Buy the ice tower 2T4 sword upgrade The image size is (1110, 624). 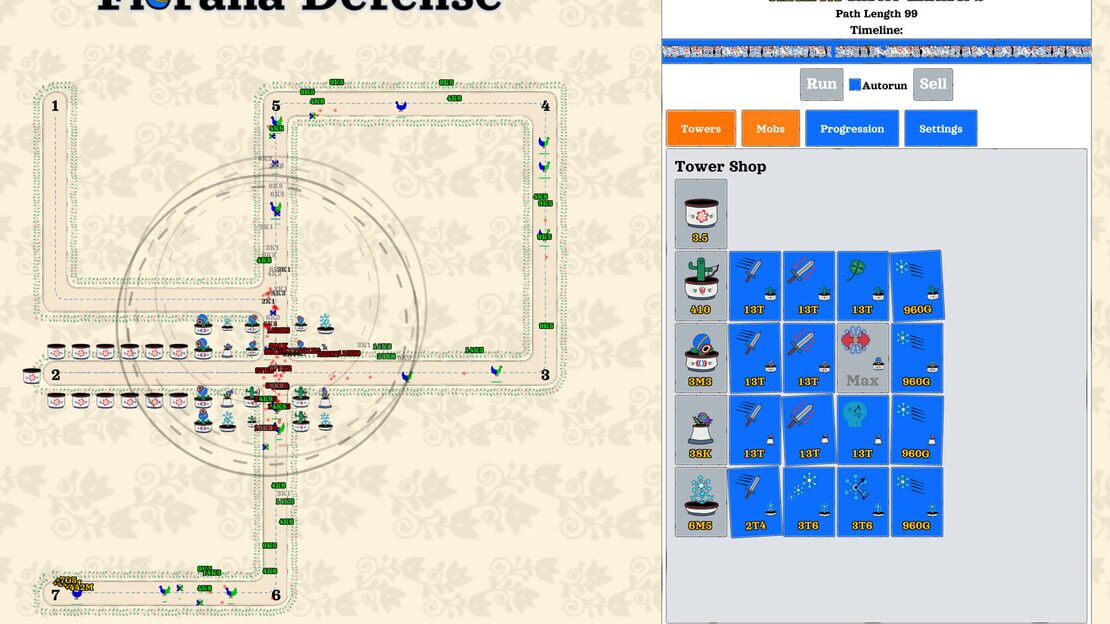[755, 501]
